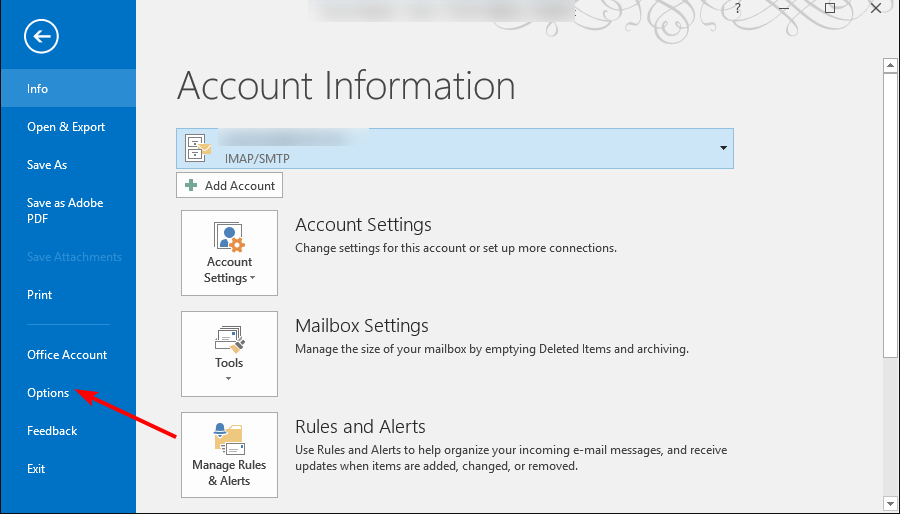The image size is (900, 514).
Task: Open the Feedback page
Action: tap(68, 430)
